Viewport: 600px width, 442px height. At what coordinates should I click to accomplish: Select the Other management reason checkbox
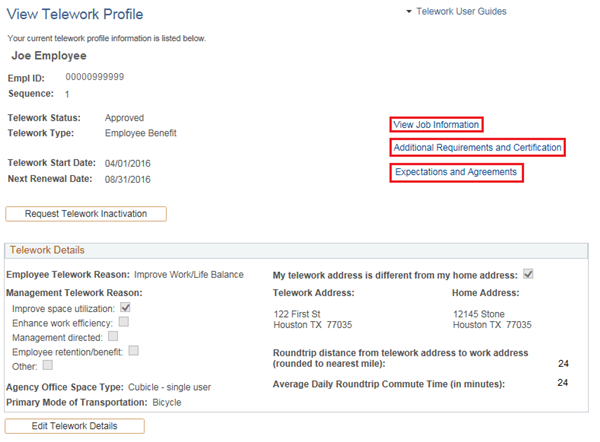46,366
